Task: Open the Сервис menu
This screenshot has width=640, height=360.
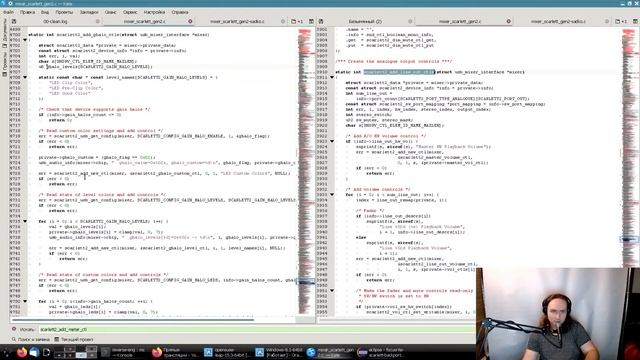Action: [x=130, y=12]
